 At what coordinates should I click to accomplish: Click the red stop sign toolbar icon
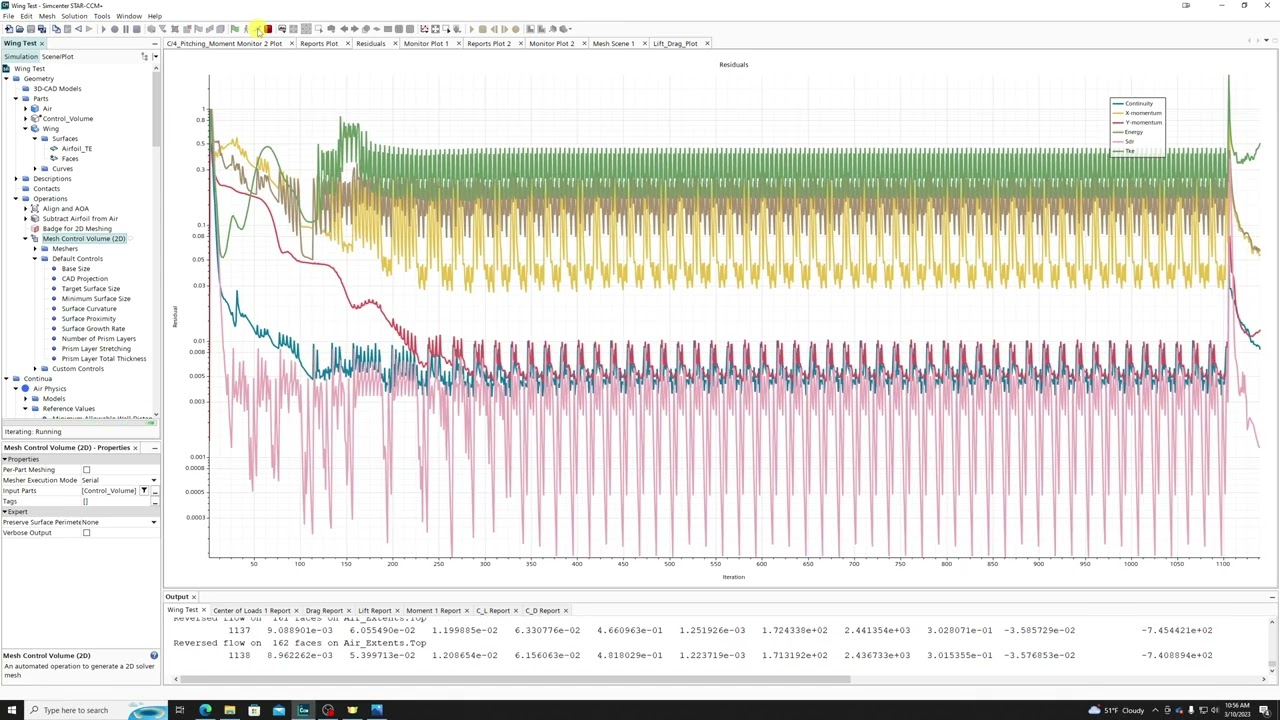coord(268,29)
